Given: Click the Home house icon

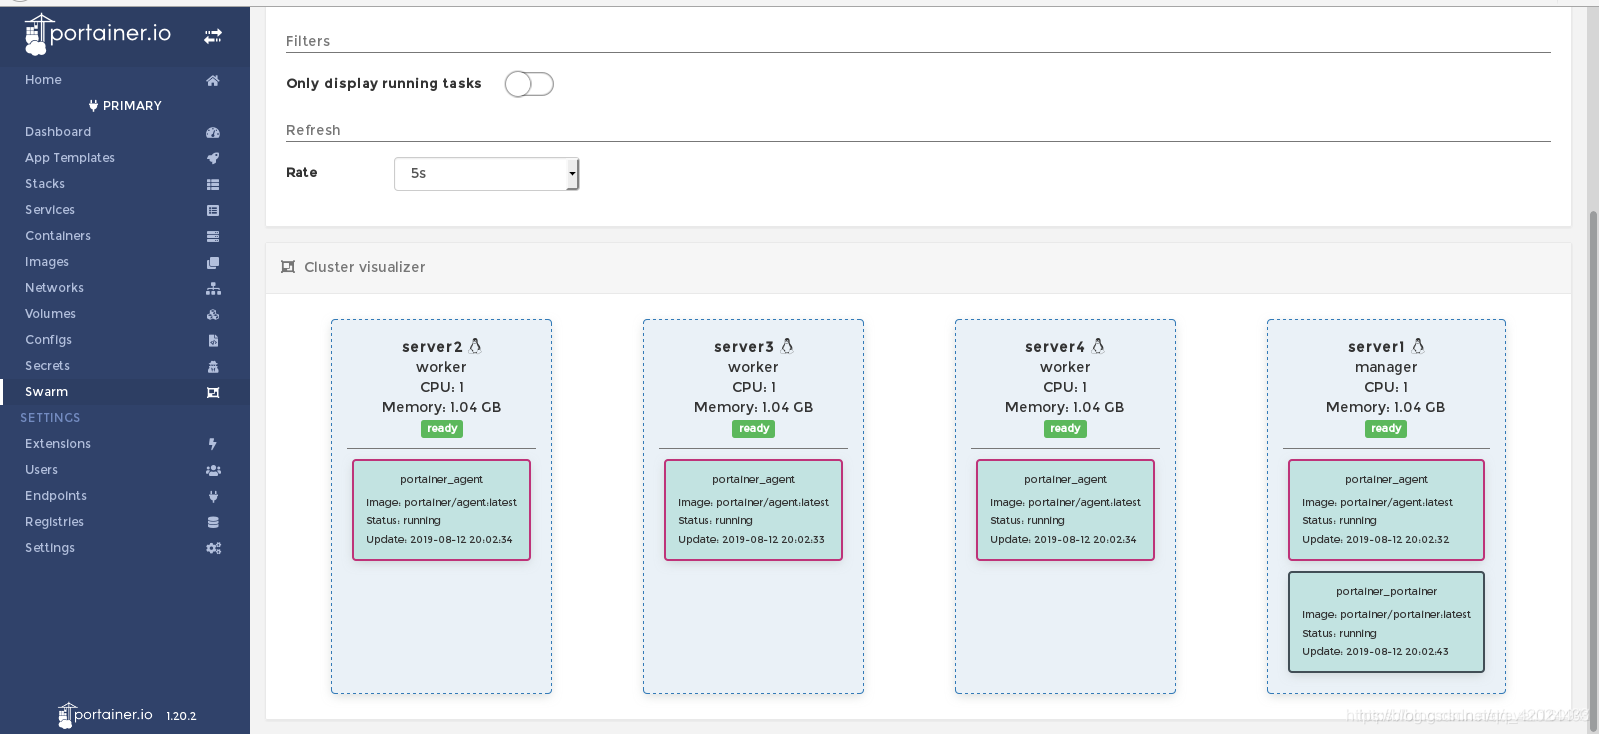Looking at the screenshot, I should click(x=213, y=80).
